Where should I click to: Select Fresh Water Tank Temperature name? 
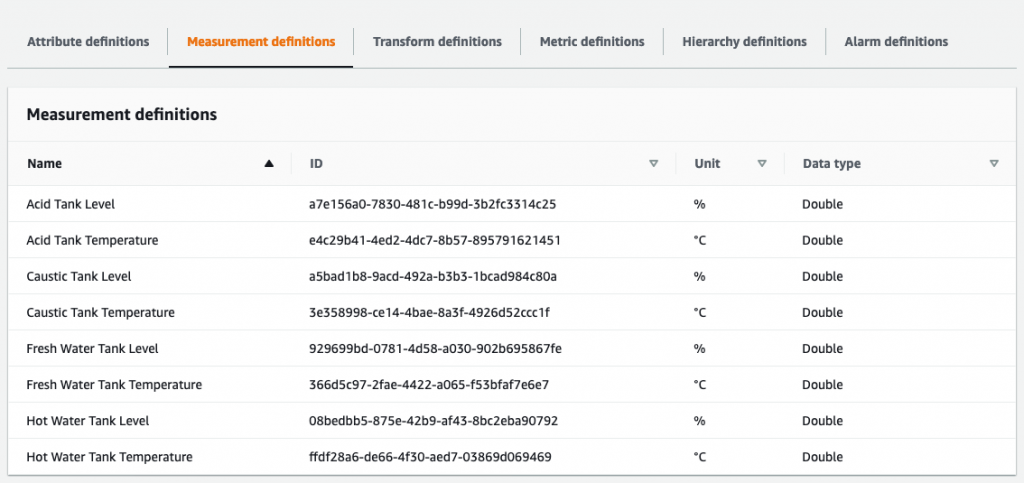point(114,384)
